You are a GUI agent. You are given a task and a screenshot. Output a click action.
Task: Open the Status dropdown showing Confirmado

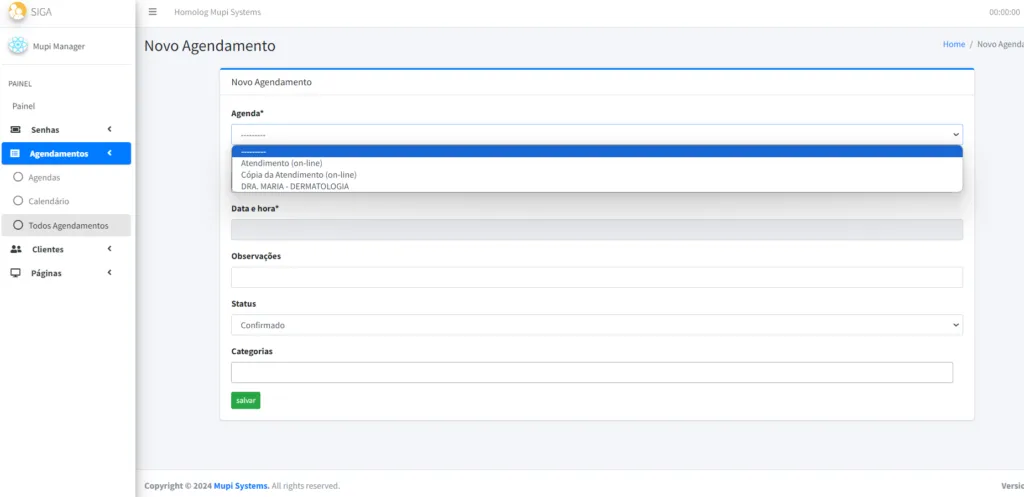596,325
